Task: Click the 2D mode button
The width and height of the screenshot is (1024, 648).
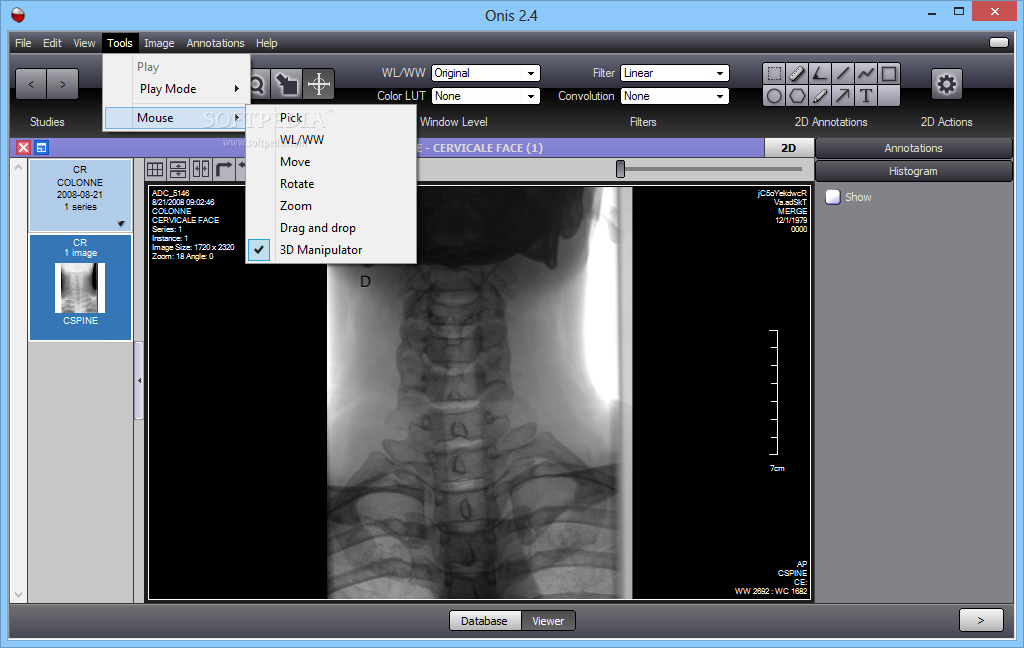Action: 789,148
